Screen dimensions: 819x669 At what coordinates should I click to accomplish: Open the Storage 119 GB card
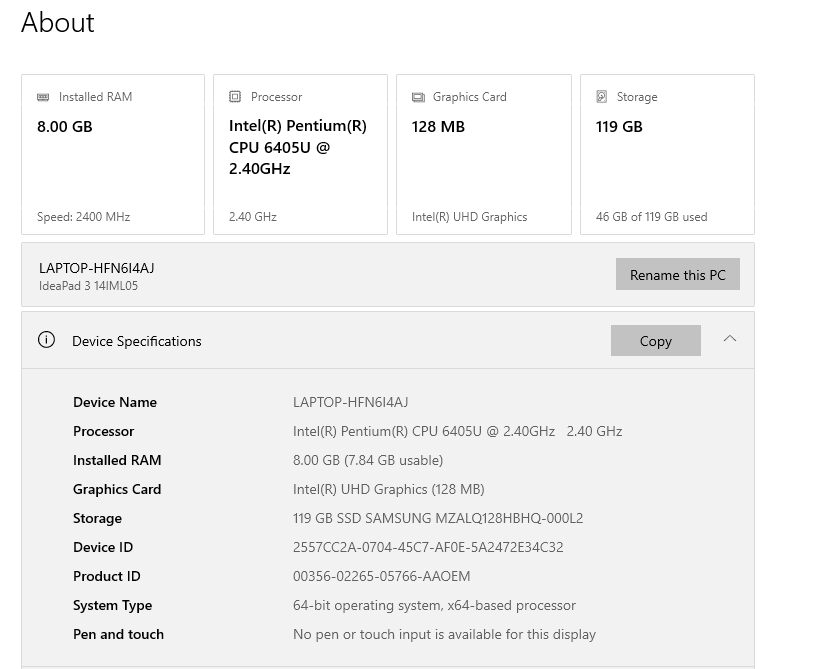coord(667,154)
